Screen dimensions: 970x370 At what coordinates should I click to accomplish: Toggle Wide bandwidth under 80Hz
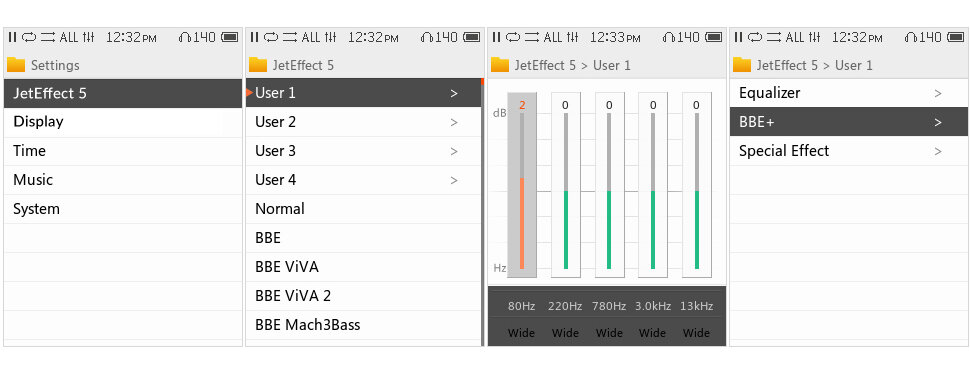tap(521, 333)
